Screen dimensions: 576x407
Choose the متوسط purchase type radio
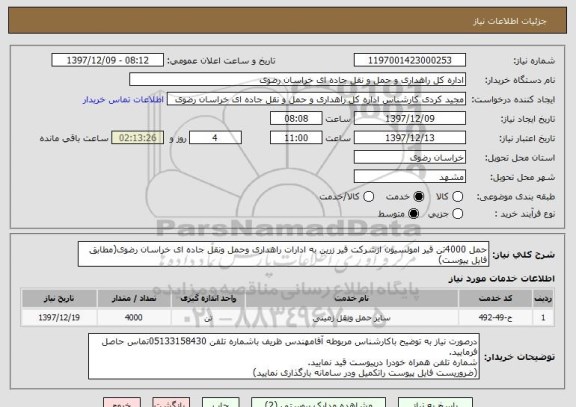pos(413,214)
